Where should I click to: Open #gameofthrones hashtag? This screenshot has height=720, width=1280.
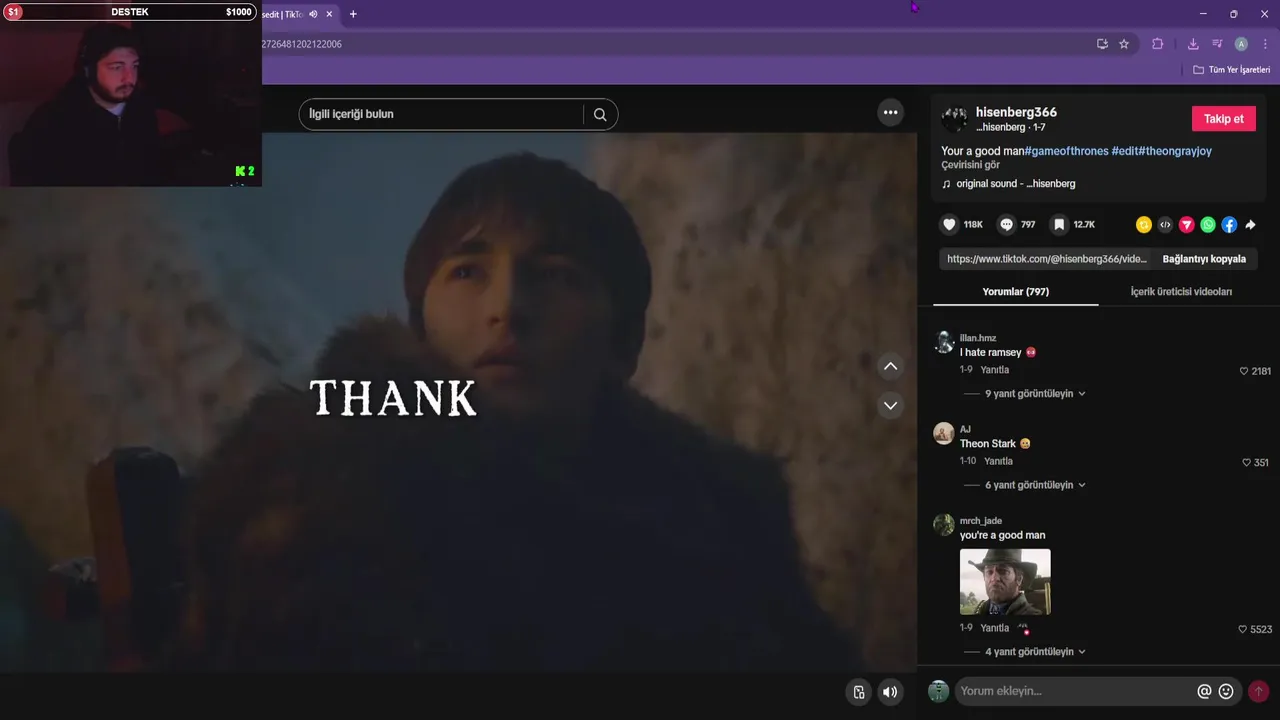1066,151
